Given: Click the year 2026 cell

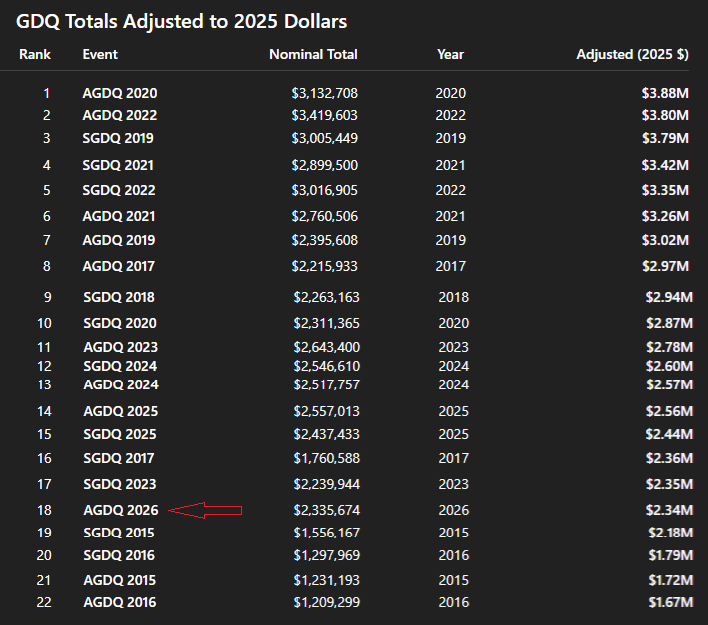Looking at the screenshot, I should click(x=454, y=510).
